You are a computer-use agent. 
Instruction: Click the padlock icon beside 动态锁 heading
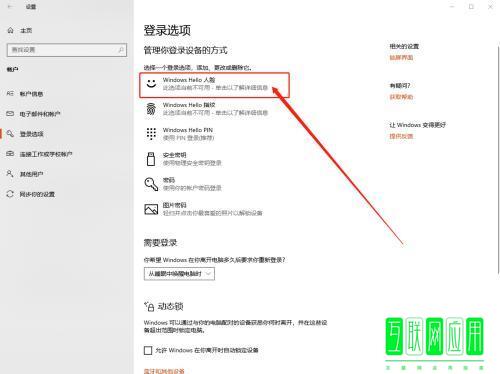[149, 306]
